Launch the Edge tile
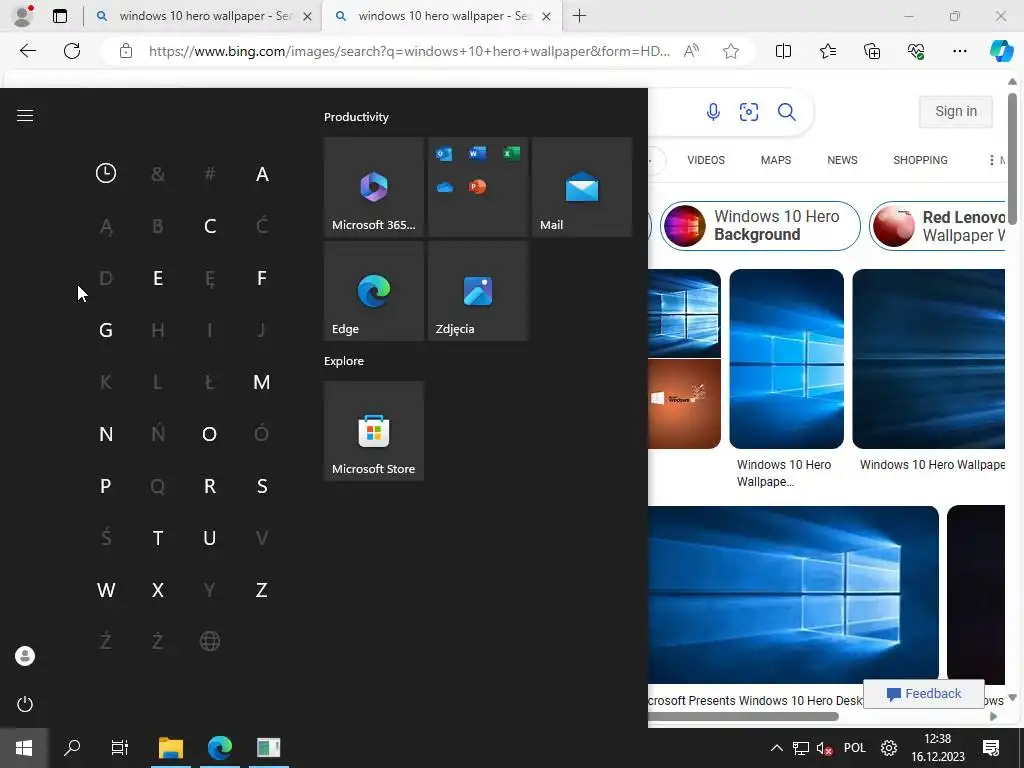This screenshot has width=1024, height=768. [x=374, y=291]
